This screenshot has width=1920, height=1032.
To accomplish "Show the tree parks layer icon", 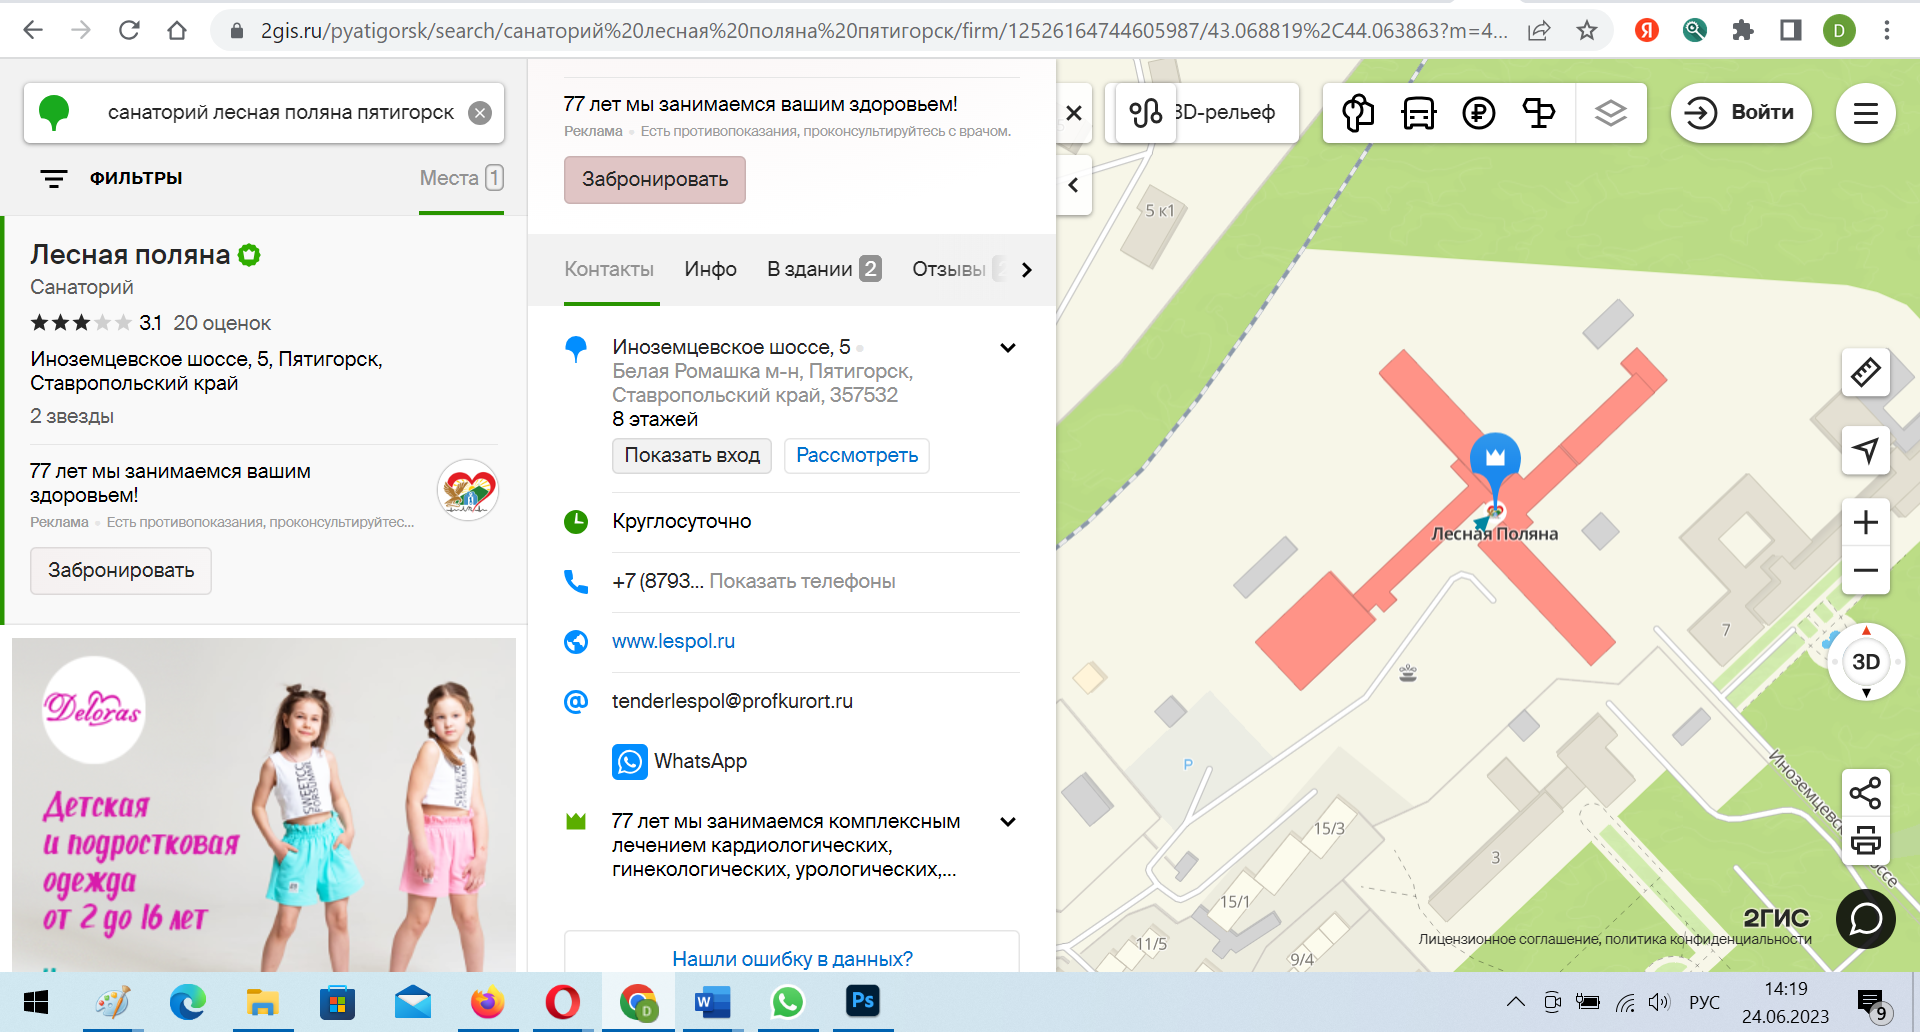I will coord(1358,113).
